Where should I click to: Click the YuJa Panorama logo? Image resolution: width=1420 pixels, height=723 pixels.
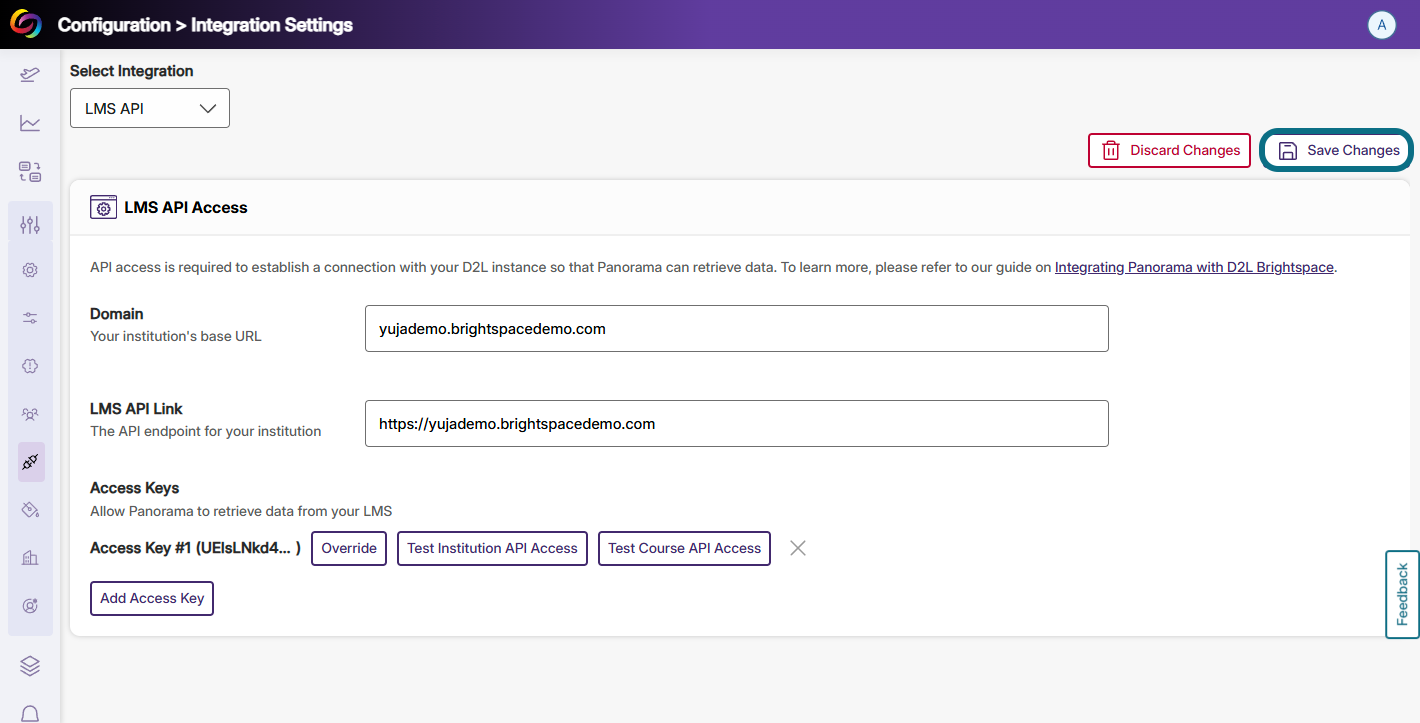pyautogui.click(x=26, y=25)
